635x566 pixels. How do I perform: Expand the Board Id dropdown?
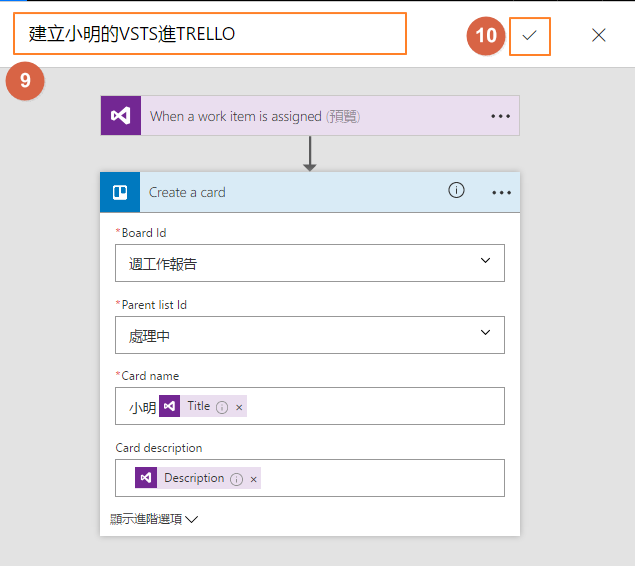(x=485, y=262)
